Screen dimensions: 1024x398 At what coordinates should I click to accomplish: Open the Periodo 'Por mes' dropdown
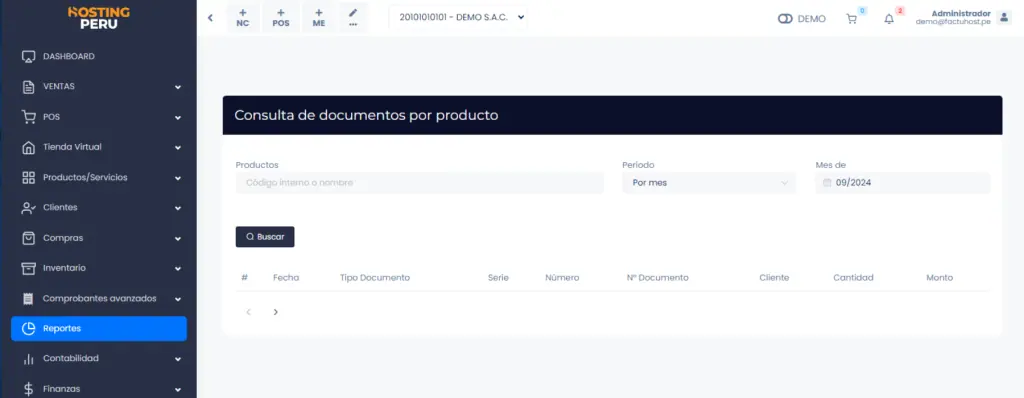coord(709,183)
